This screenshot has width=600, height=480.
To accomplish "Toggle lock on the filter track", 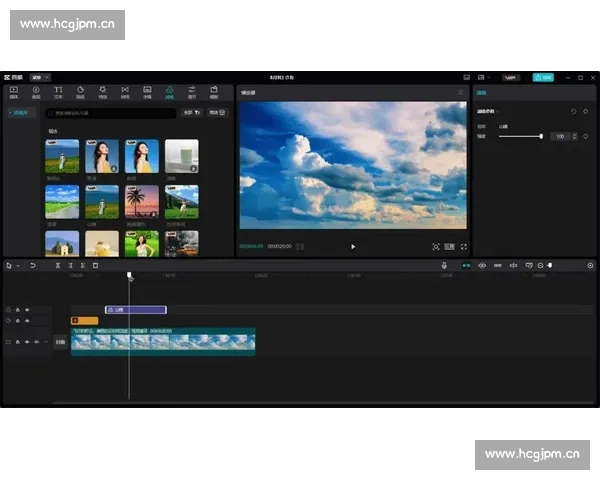I will tap(17, 310).
